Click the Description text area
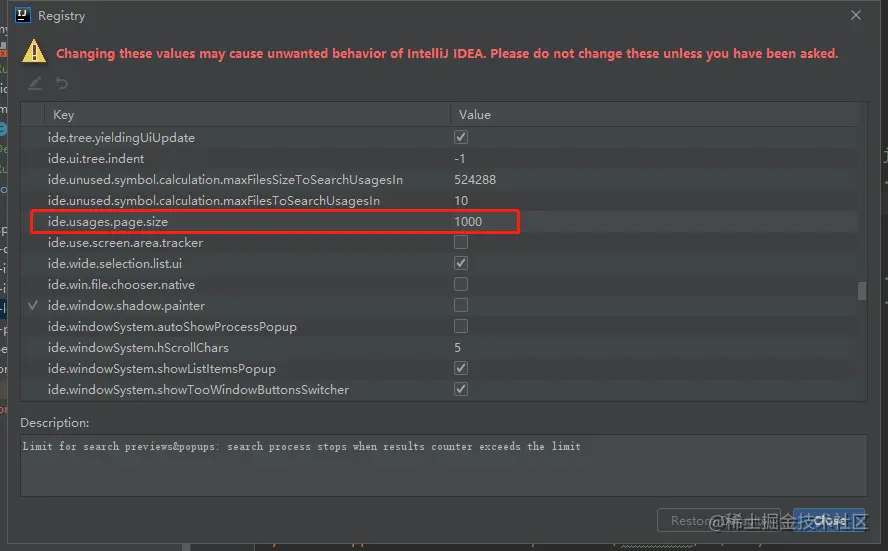The image size is (888, 551). [443, 465]
